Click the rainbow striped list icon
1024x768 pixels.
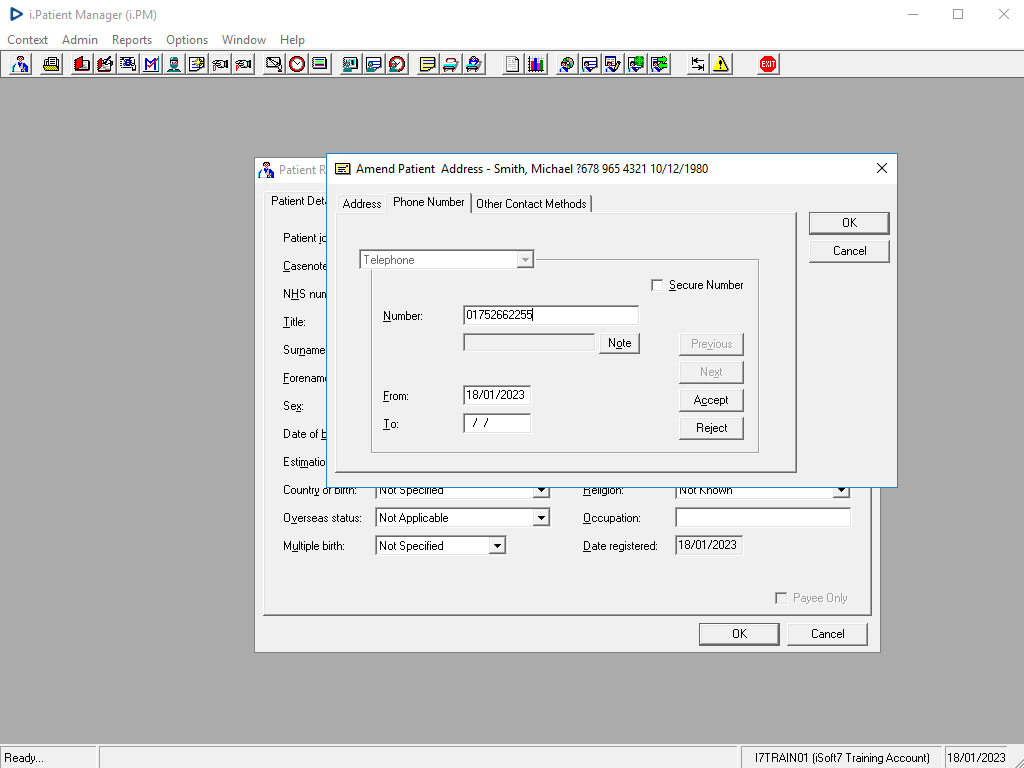[320, 64]
